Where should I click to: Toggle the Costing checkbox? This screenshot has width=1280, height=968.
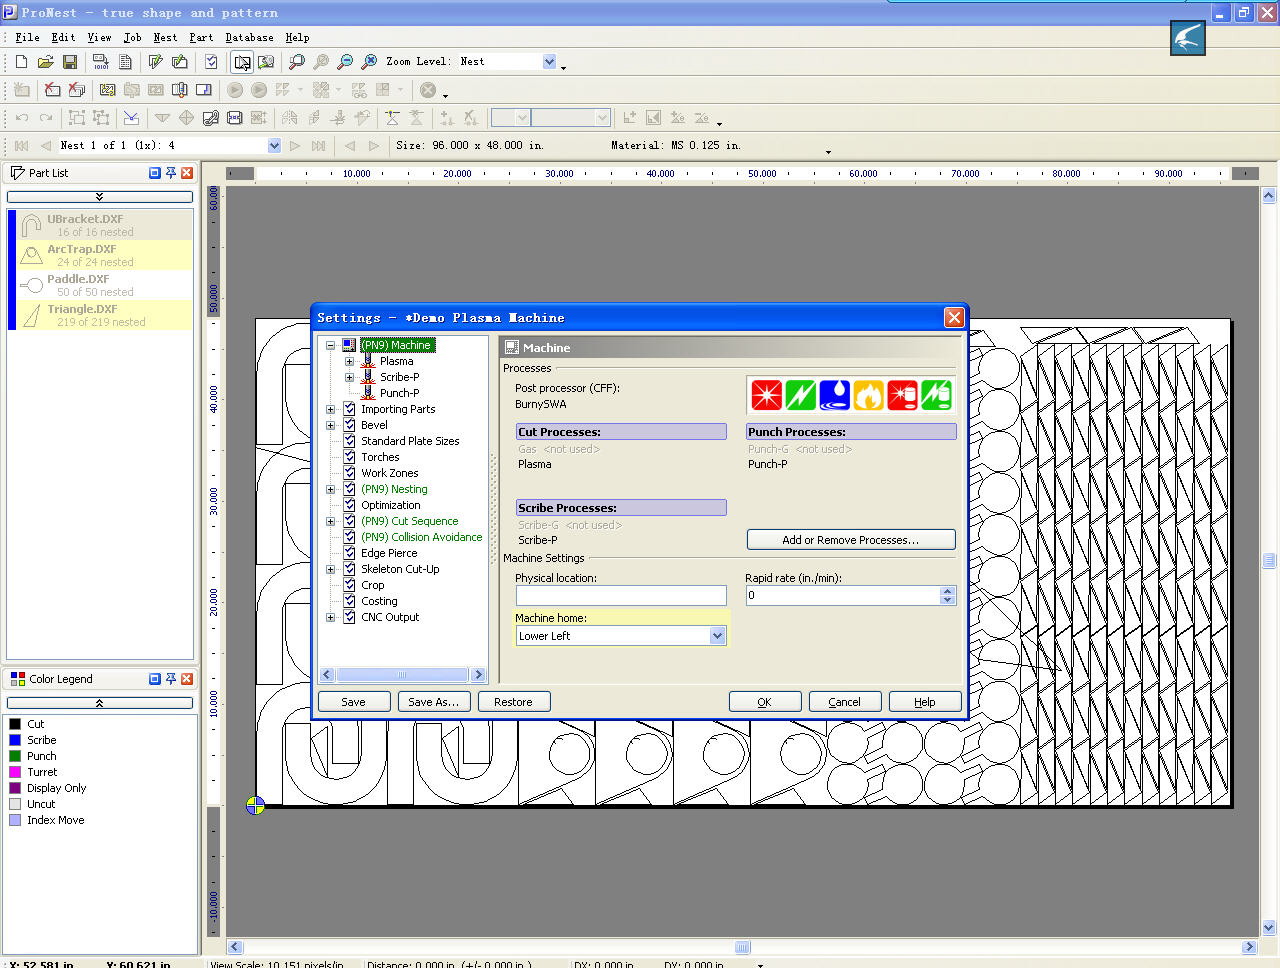coord(349,601)
